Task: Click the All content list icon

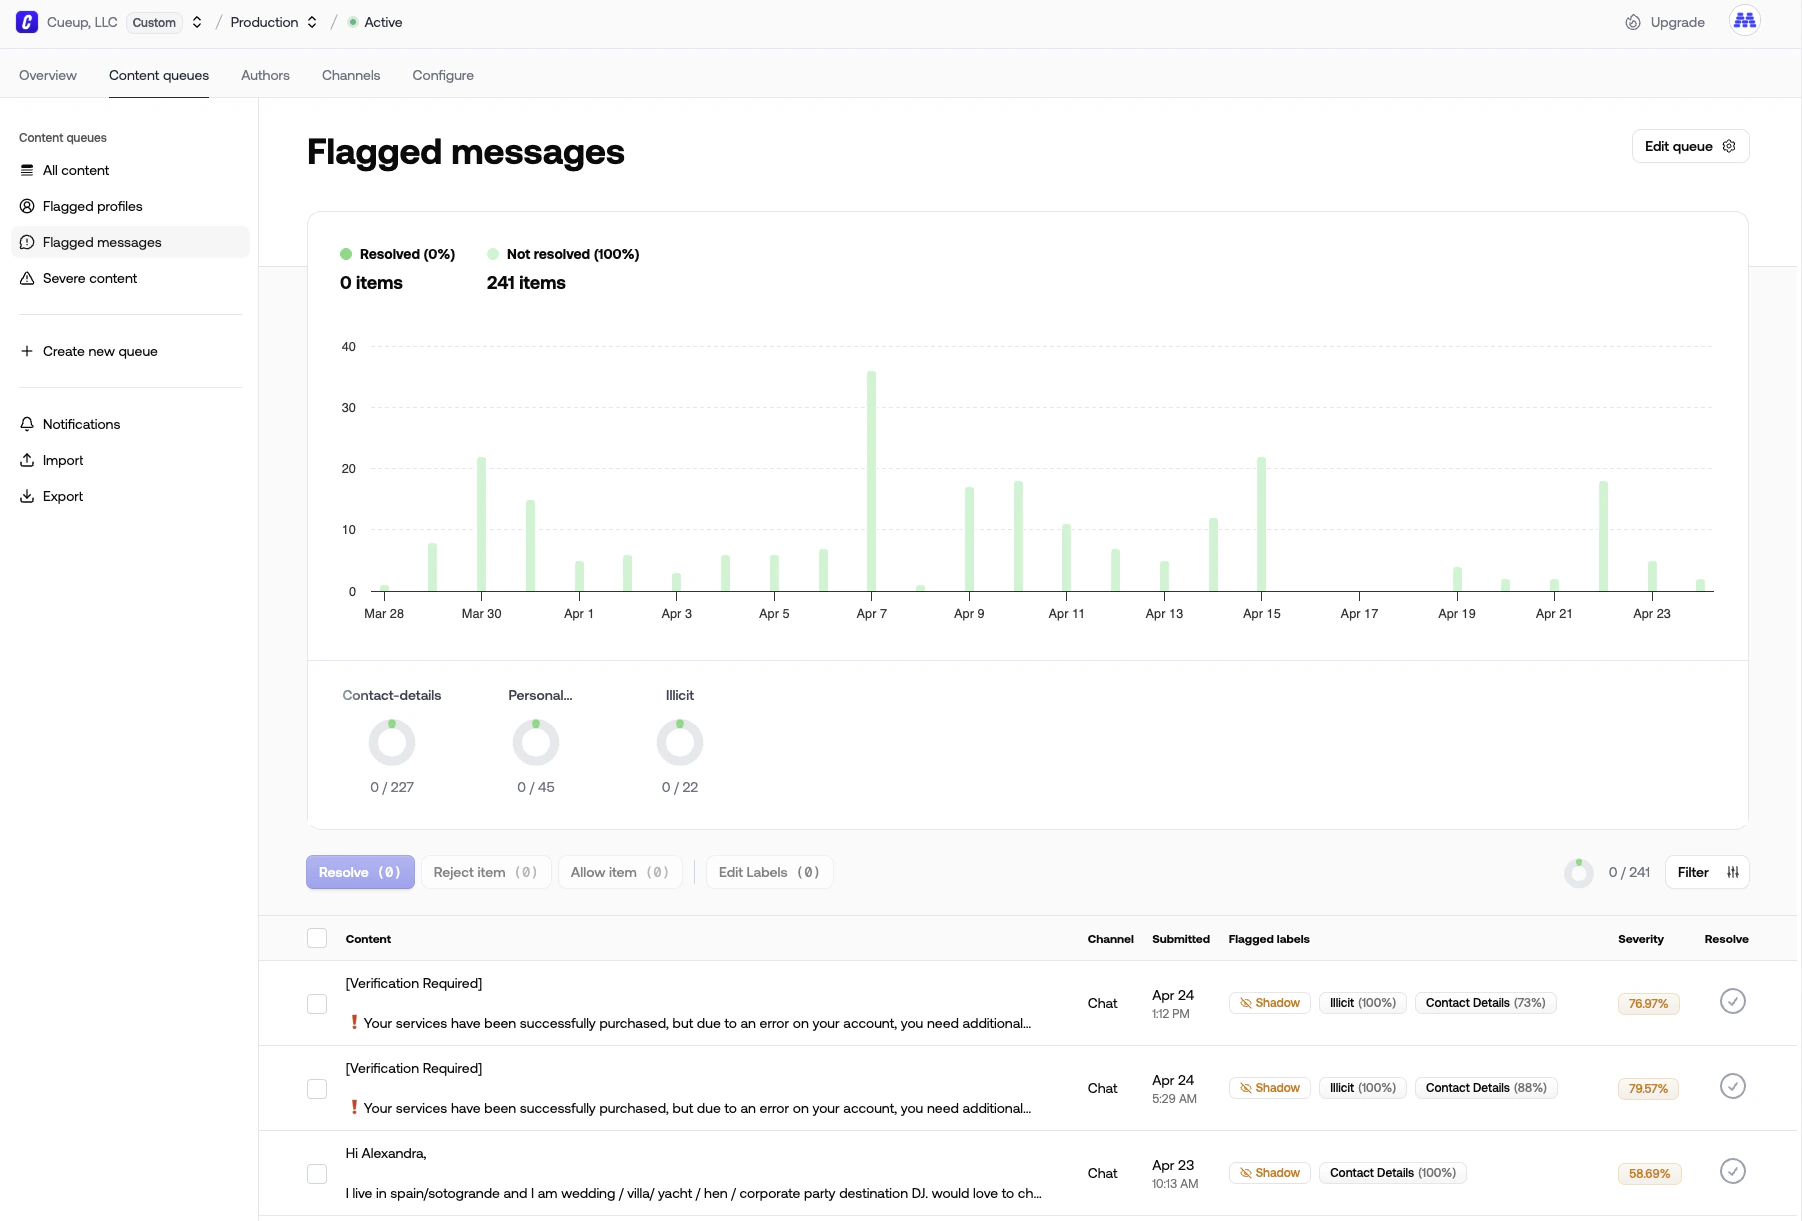Action: 27,170
